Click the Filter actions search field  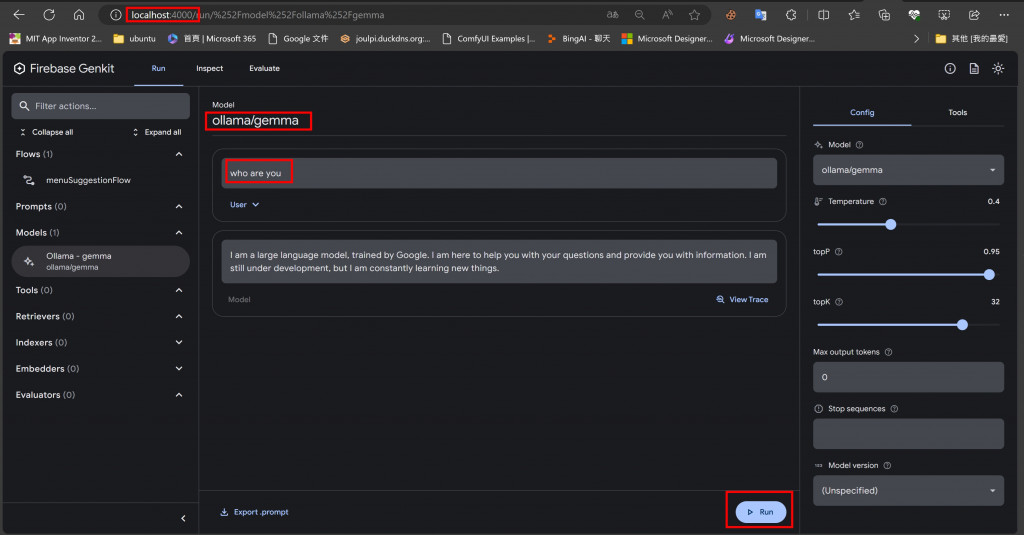(101, 106)
